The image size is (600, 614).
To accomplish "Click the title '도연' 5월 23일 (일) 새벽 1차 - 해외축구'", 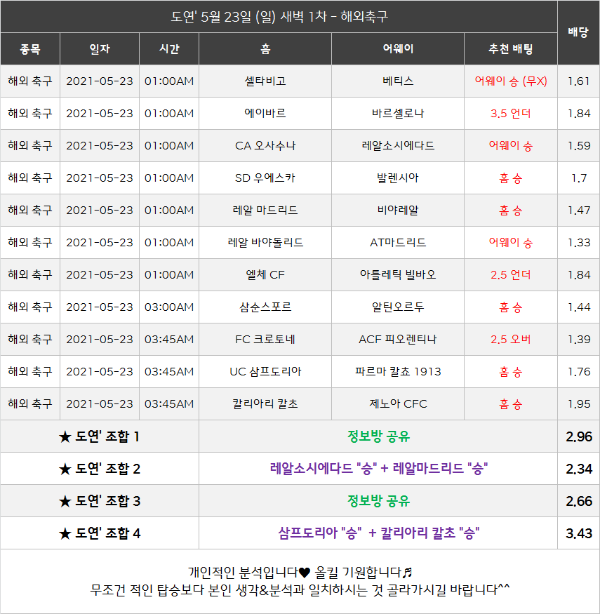I will pos(279,17).
